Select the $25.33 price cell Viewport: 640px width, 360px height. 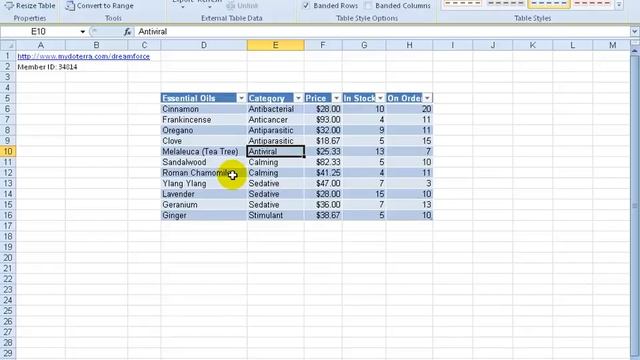pyautogui.click(x=323, y=151)
